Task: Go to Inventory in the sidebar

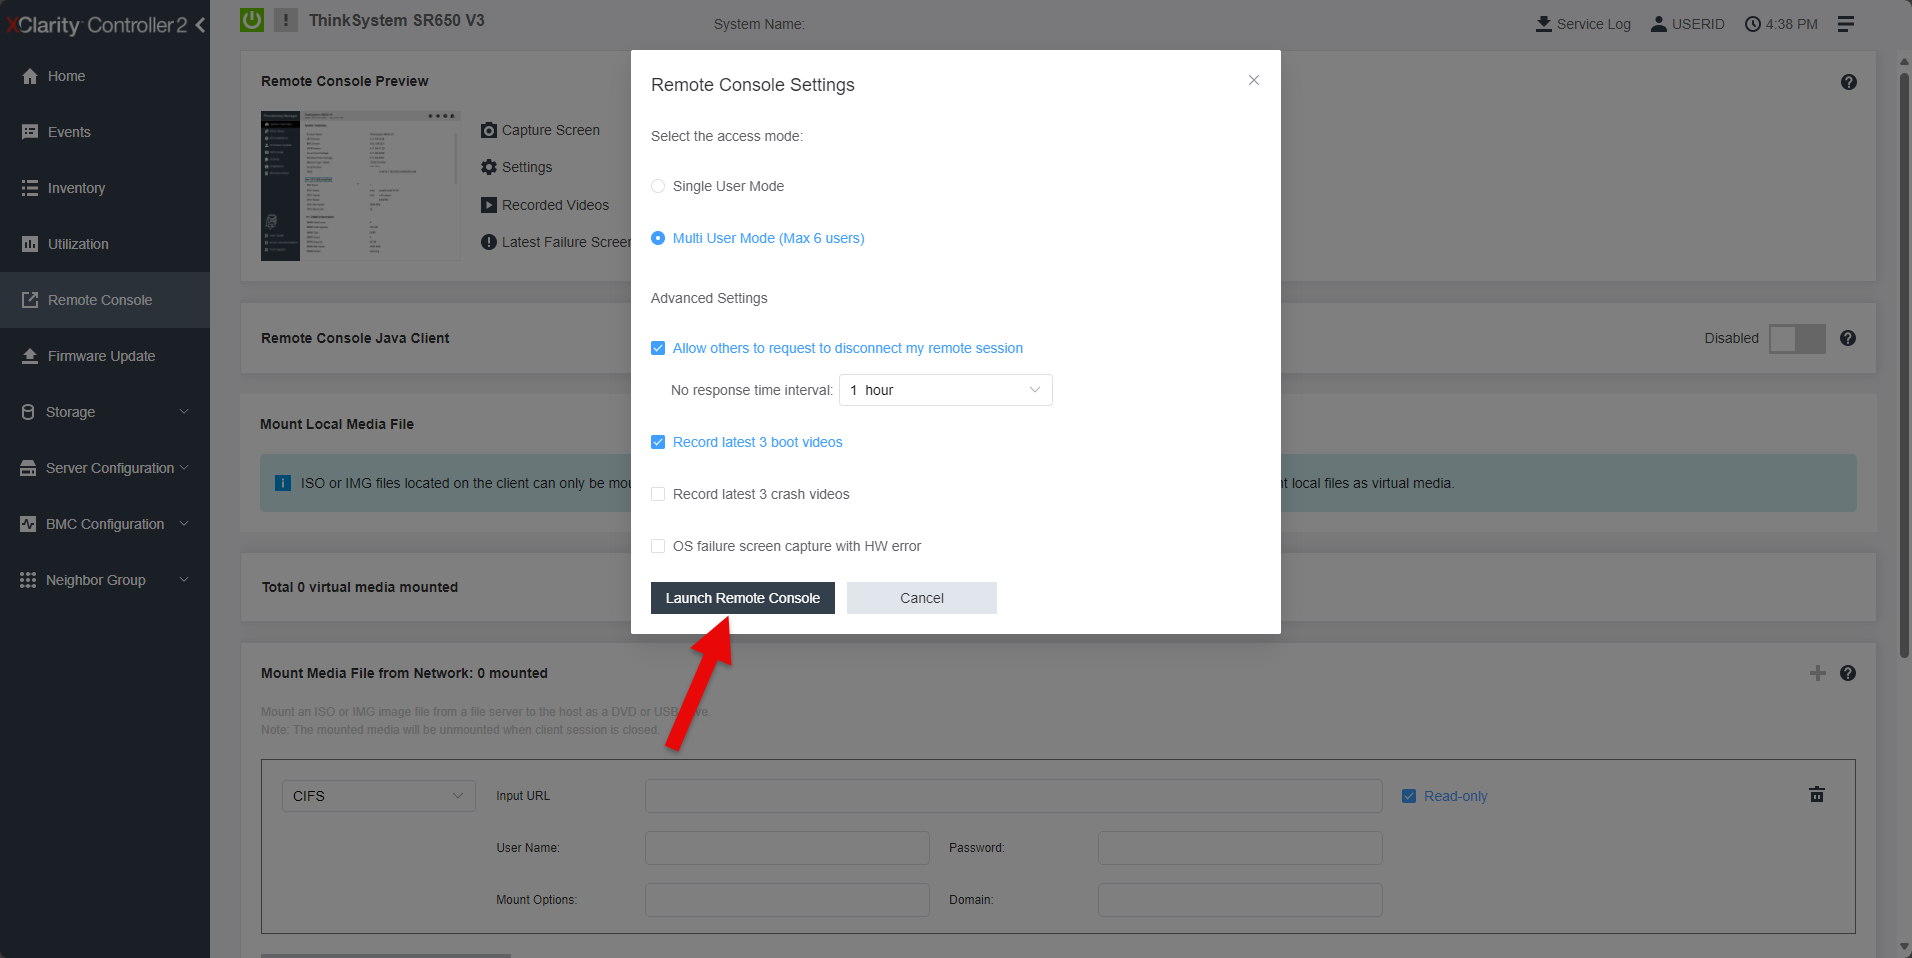Action: tap(76, 188)
